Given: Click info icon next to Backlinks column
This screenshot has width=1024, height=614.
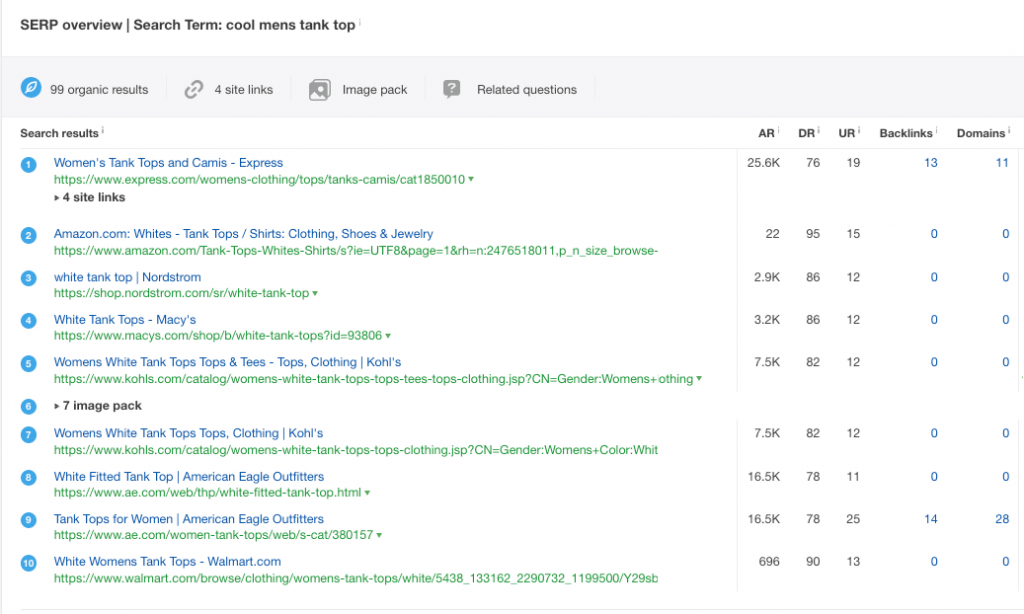Looking at the screenshot, I should (x=936, y=130).
